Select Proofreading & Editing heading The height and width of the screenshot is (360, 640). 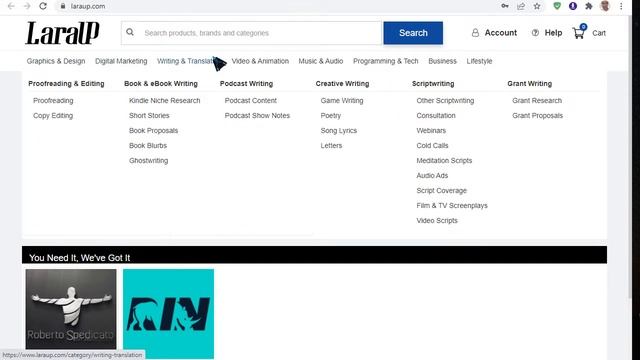(66, 84)
